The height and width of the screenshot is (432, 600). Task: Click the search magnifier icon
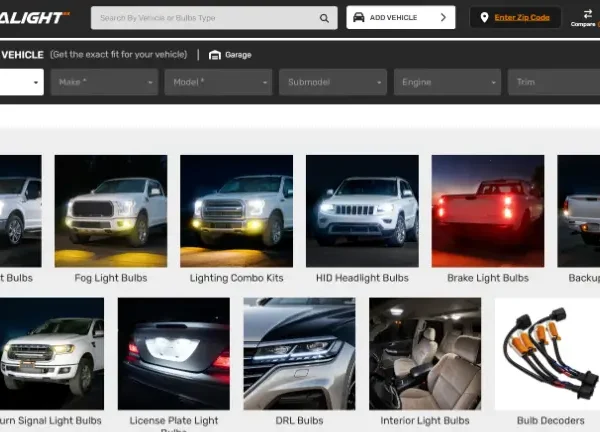pos(324,18)
